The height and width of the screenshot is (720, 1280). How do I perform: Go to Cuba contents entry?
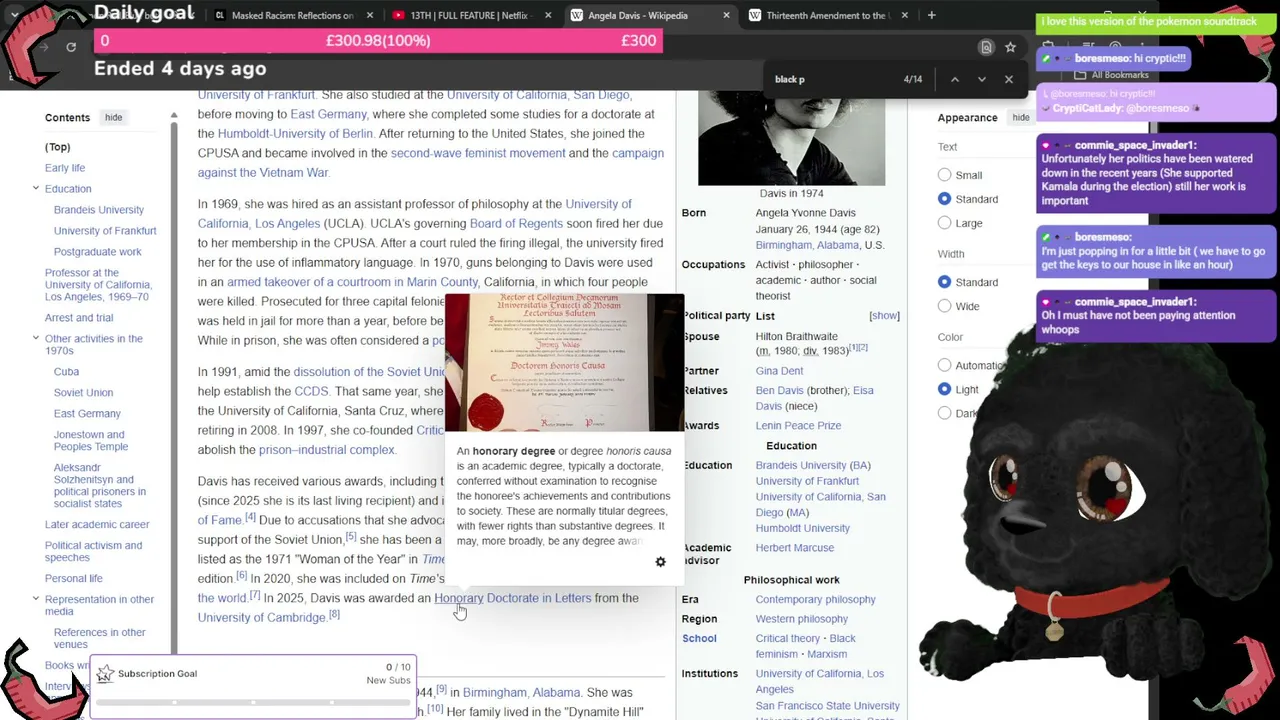point(66,372)
